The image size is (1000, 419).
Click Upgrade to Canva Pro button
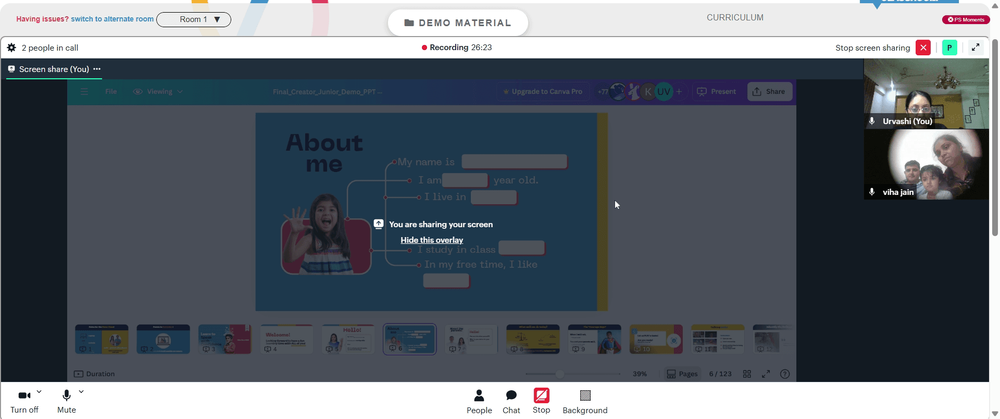543,92
